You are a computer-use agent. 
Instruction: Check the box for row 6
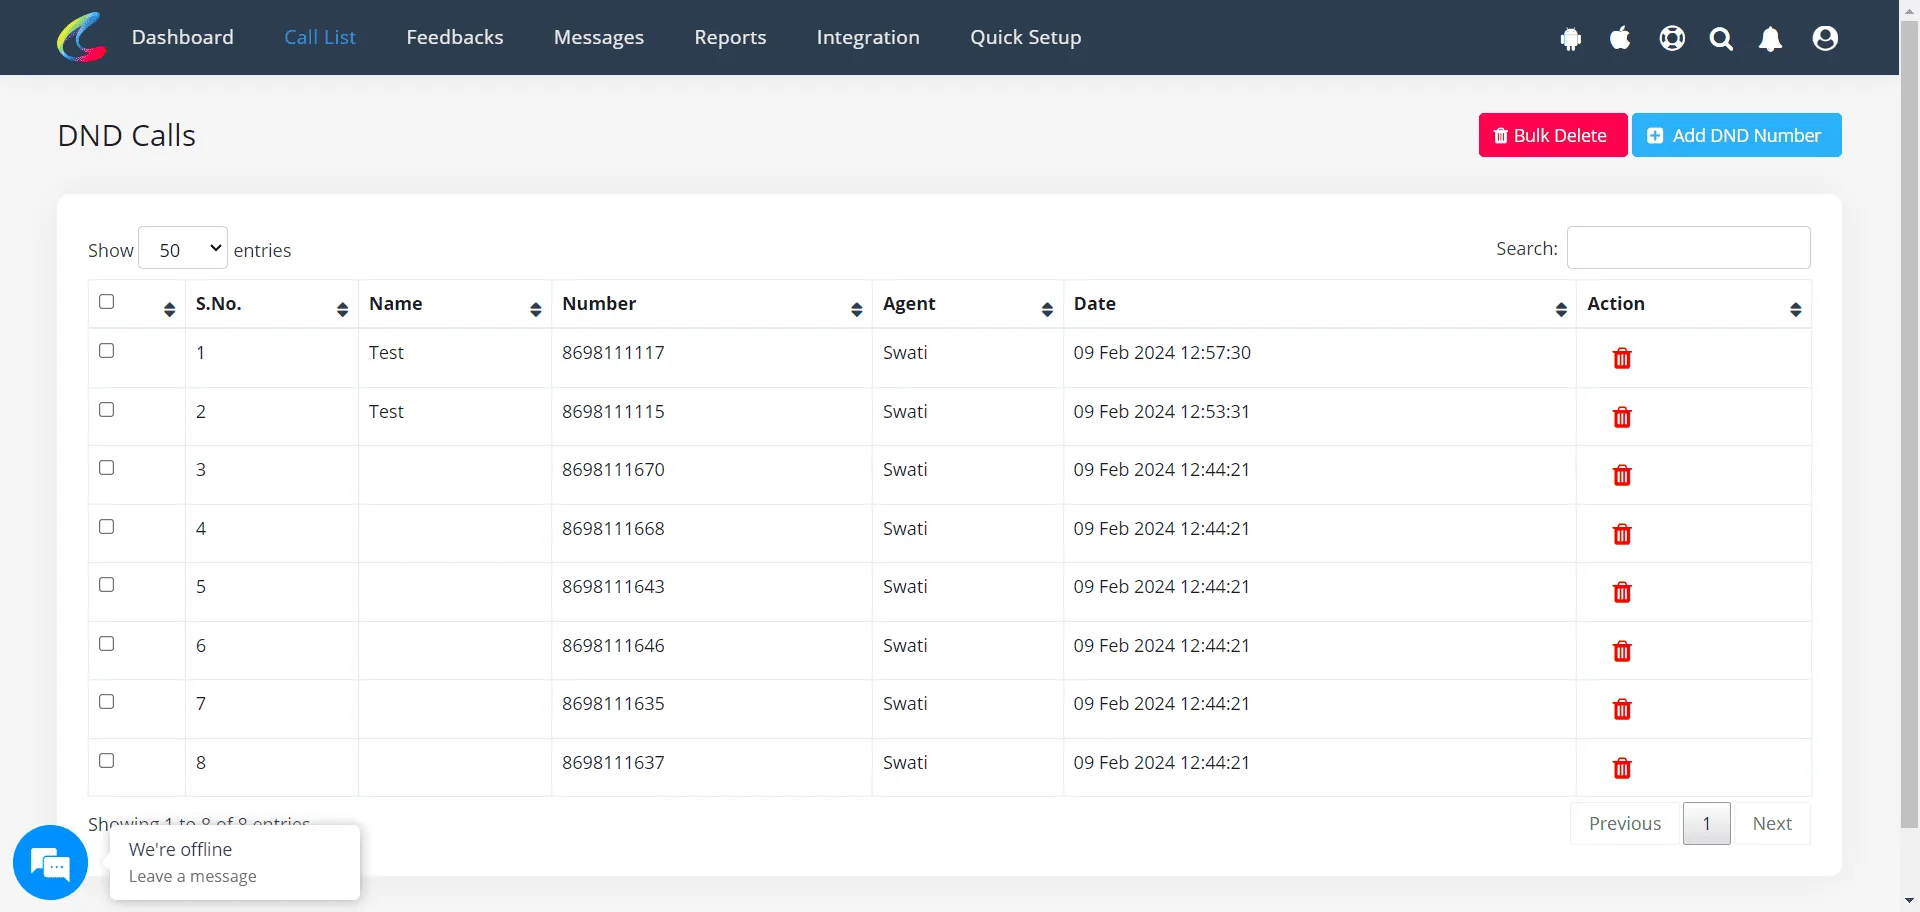[107, 644]
